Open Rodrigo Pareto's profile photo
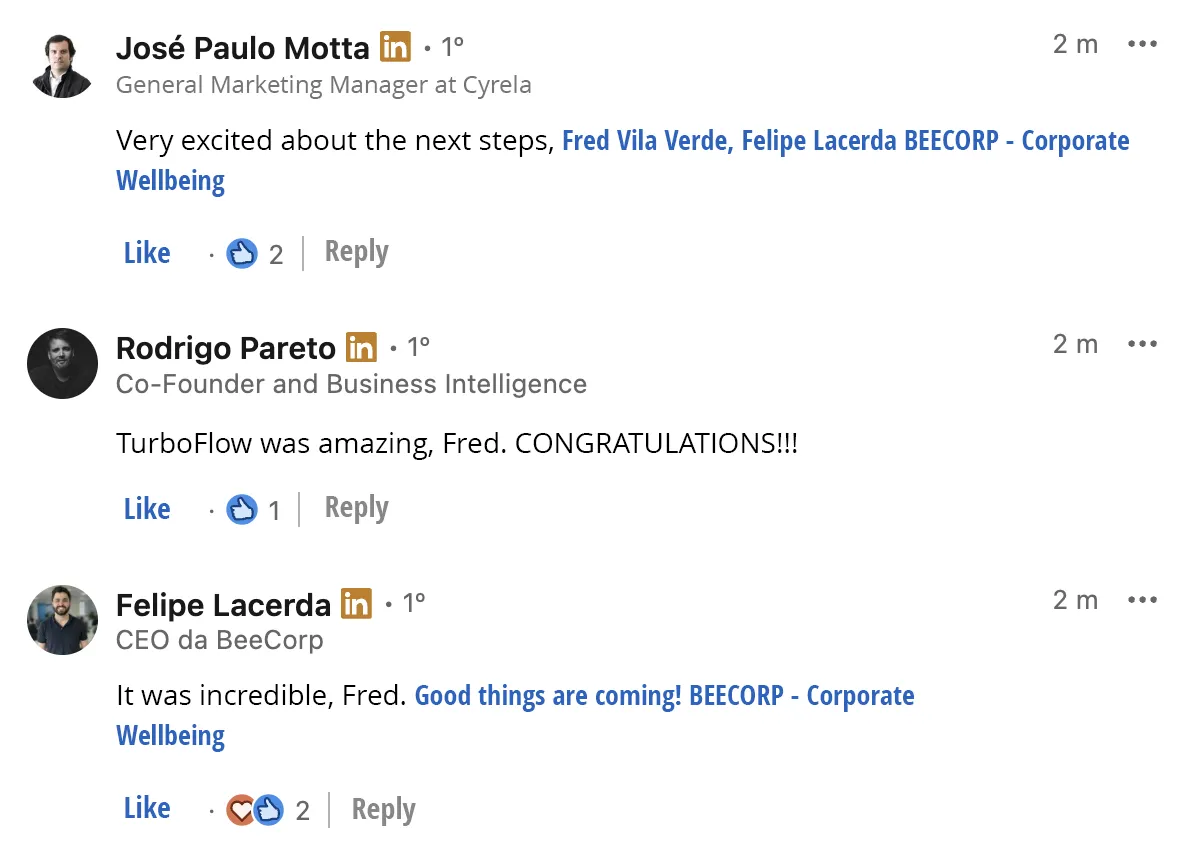Screen dimensions: 1200x862 coord(62,364)
